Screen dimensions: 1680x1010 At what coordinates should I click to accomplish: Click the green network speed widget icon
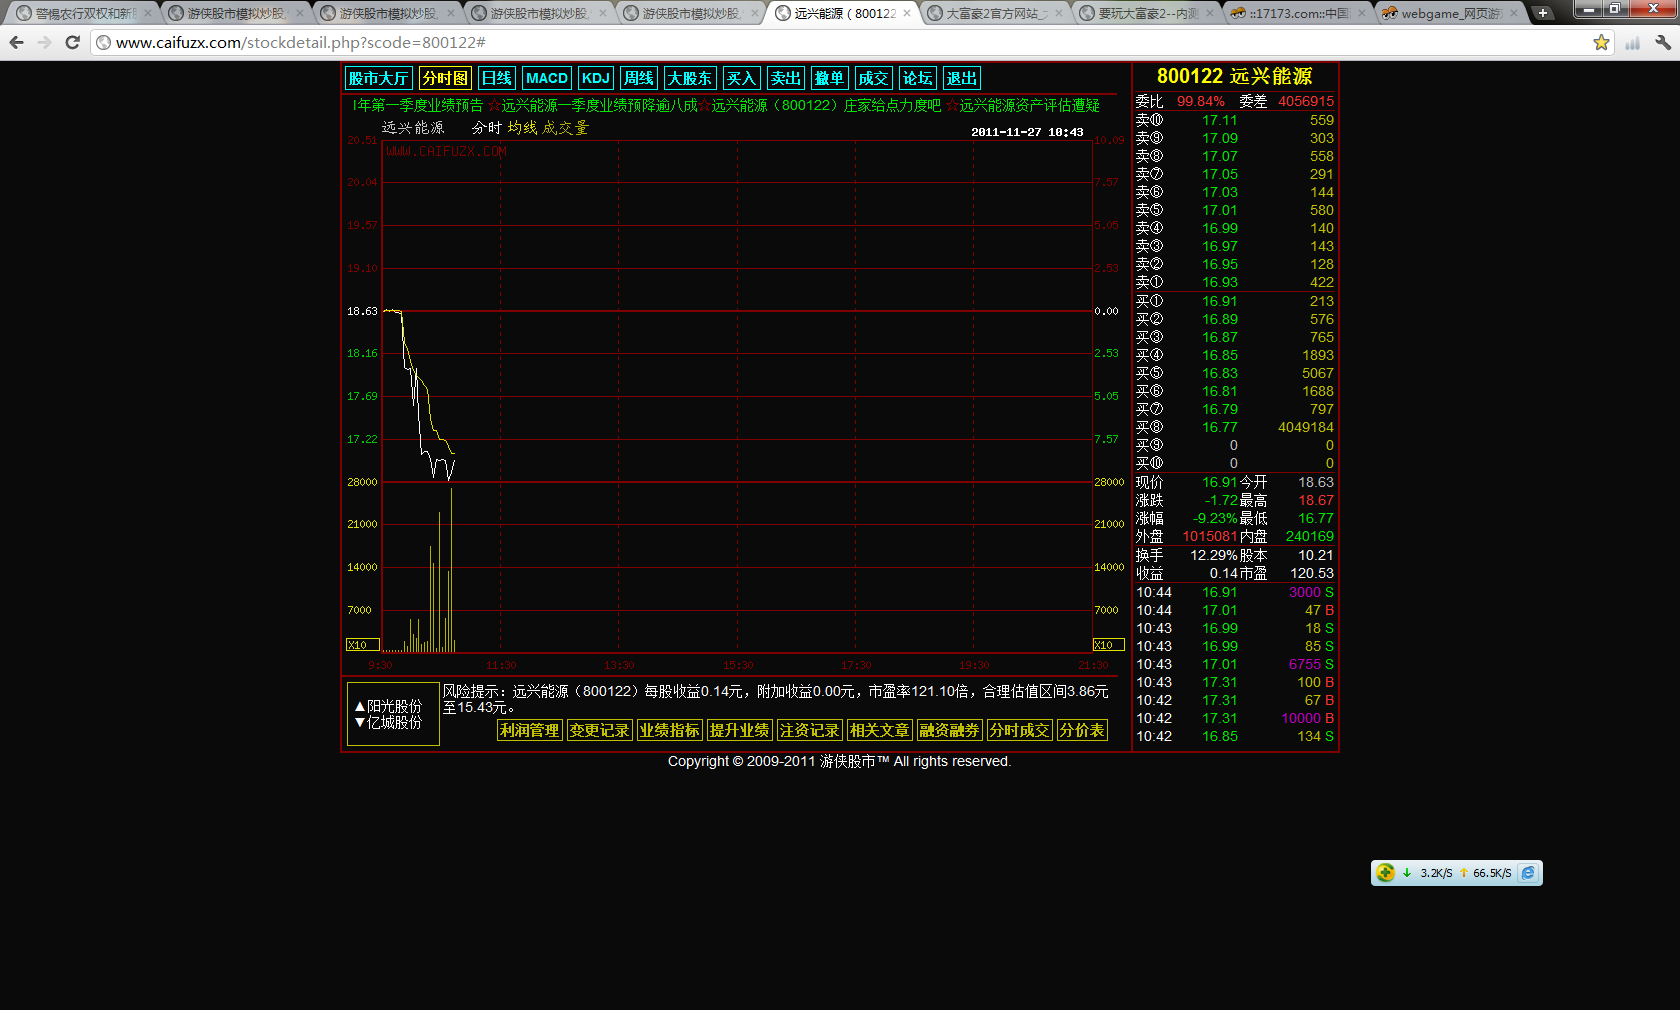pos(1385,873)
